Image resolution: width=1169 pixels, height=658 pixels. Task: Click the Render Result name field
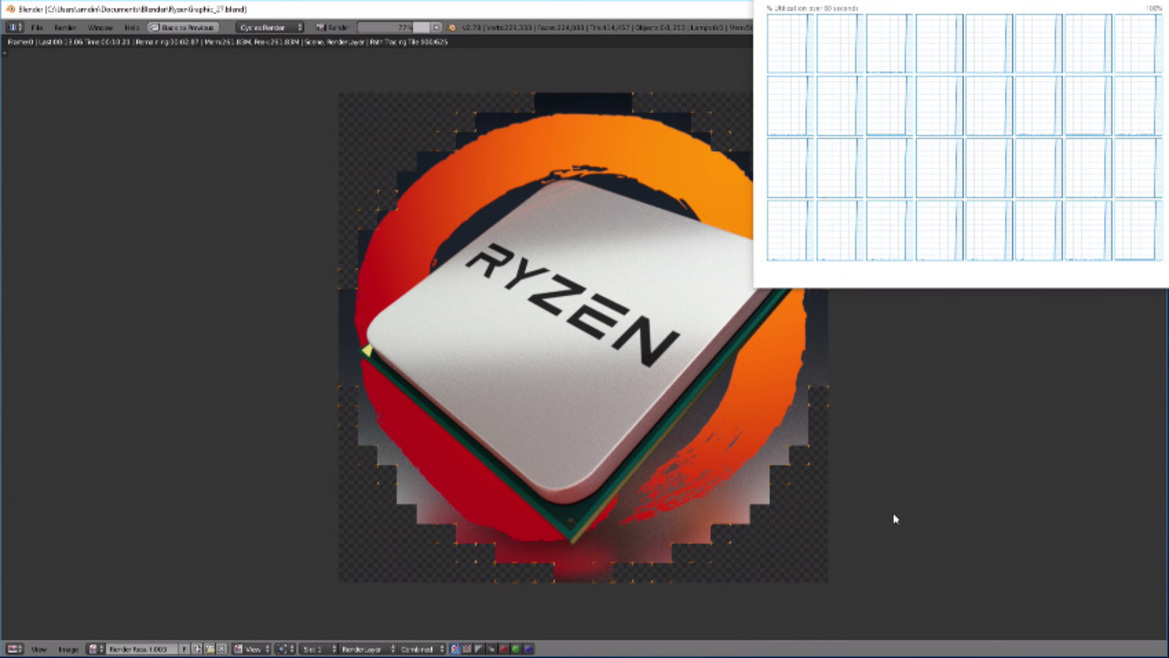[142, 649]
